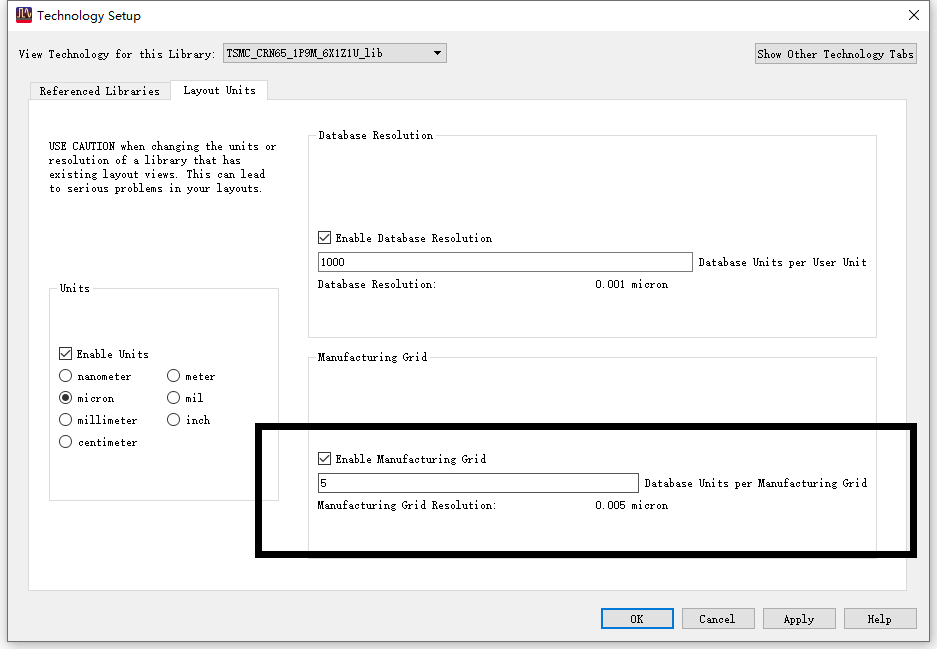This screenshot has height=649, width=937.
Task: Click Show Other Technology Tabs button
Action: [835, 54]
